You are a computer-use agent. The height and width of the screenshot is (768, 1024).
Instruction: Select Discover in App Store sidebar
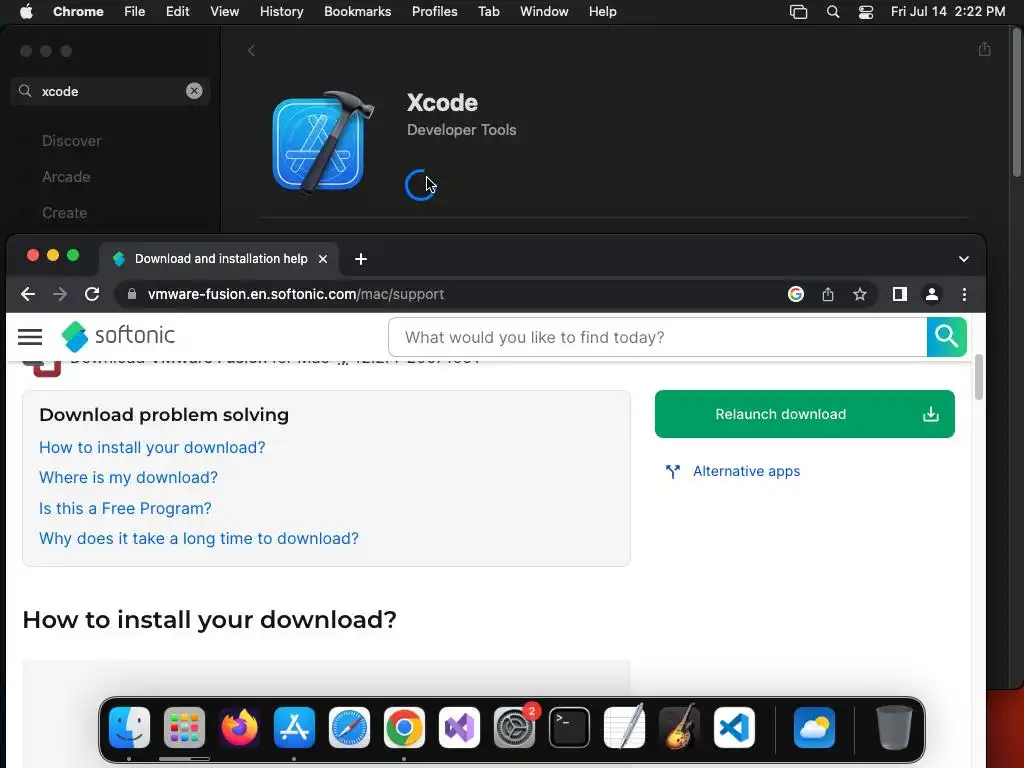[x=71, y=140]
